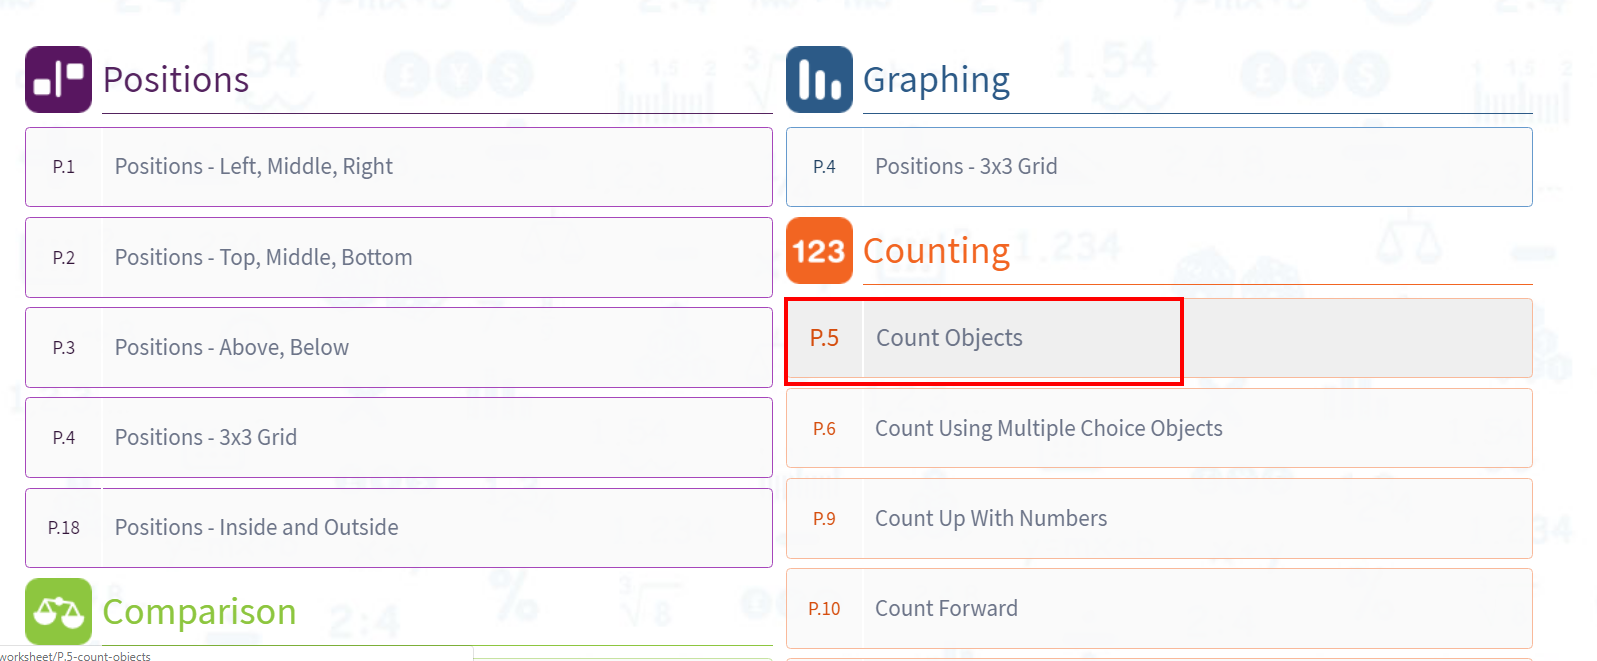Open Positions - 3x3 Grid under Positions
Viewport: 1597px width, 661px height.
click(x=206, y=438)
